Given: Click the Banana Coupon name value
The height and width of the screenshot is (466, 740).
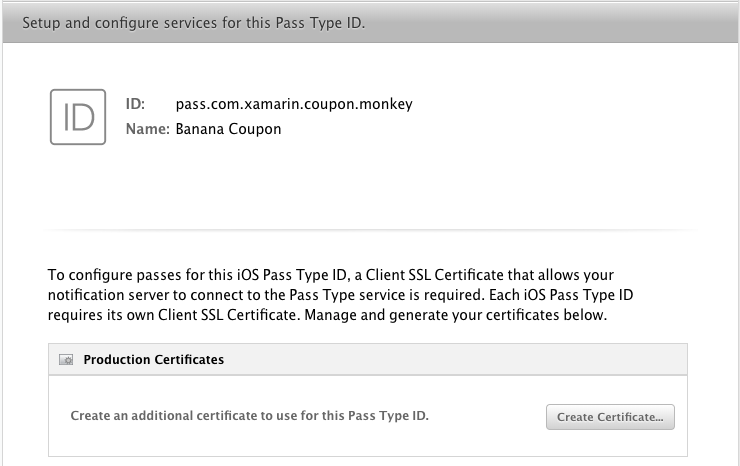Looking at the screenshot, I should [x=228, y=129].
